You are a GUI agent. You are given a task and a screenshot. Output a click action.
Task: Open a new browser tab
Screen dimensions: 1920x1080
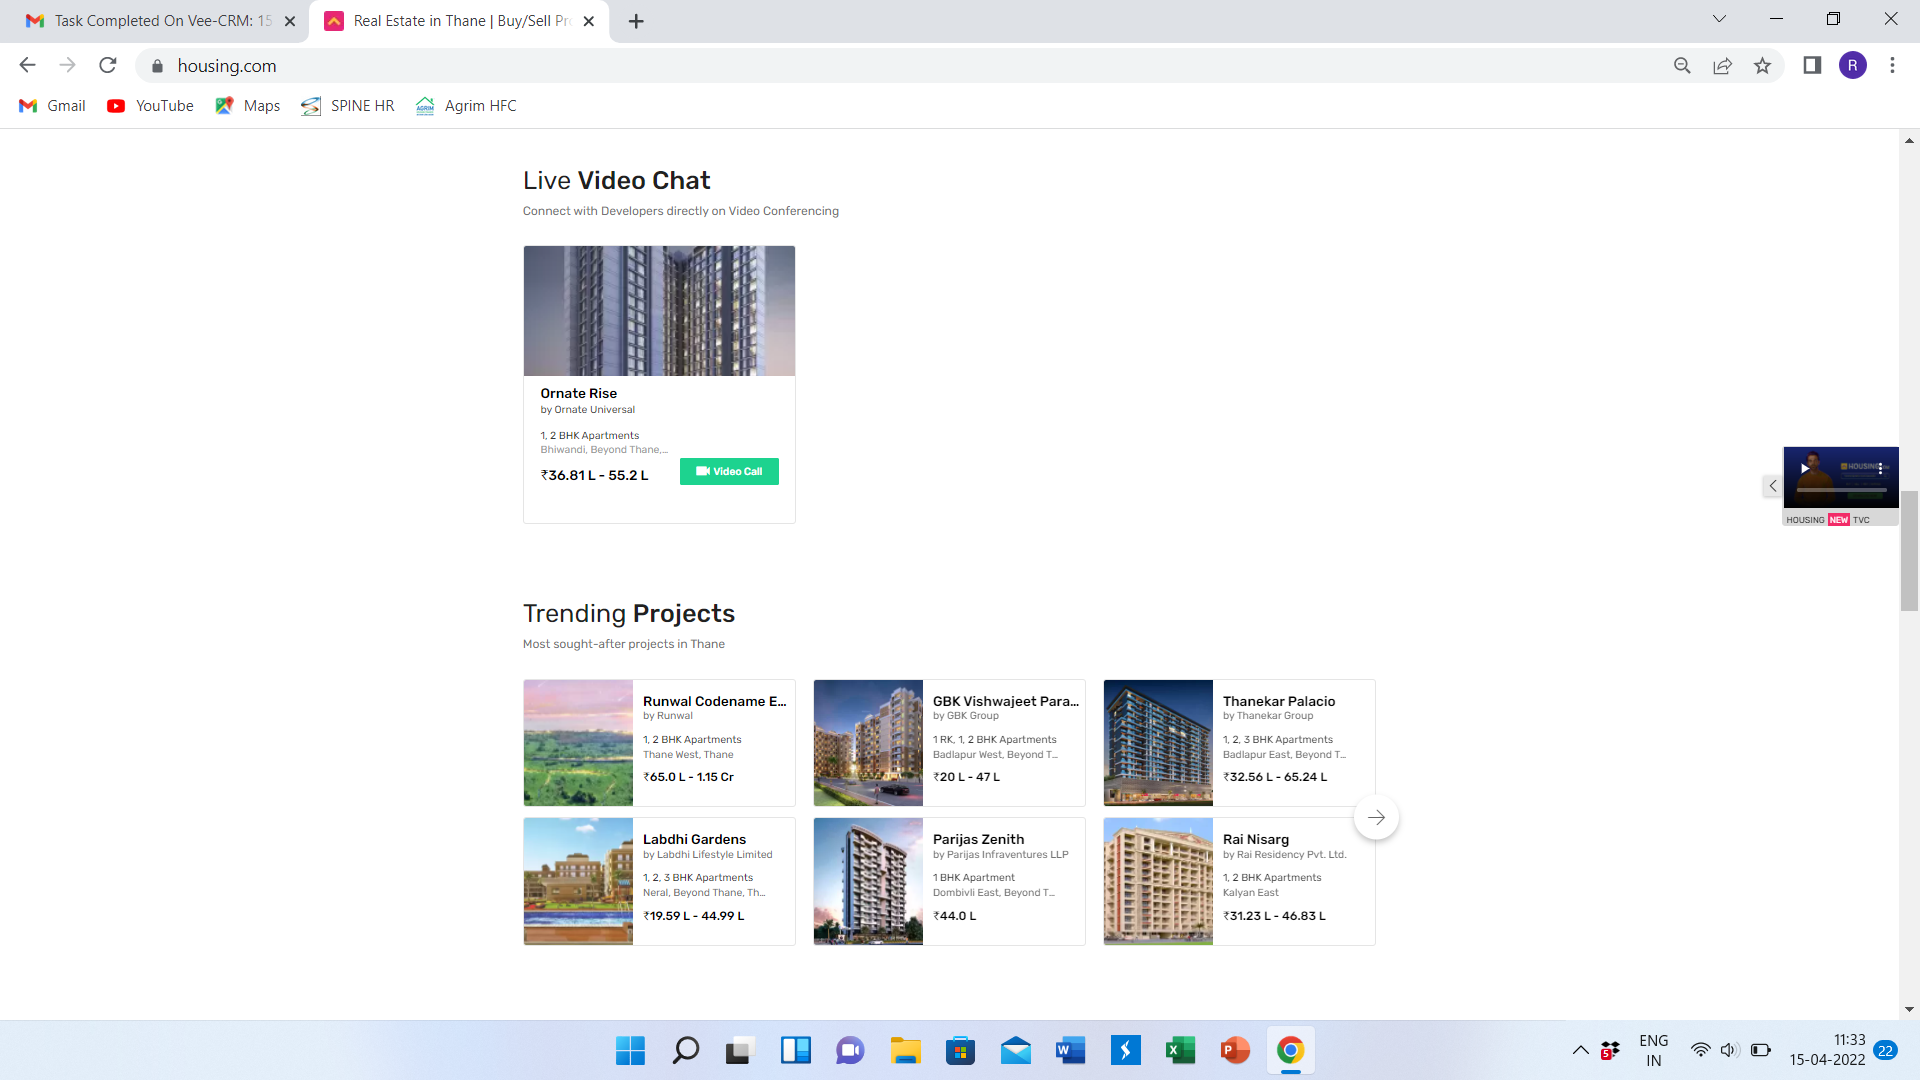click(x=636, y=21)
